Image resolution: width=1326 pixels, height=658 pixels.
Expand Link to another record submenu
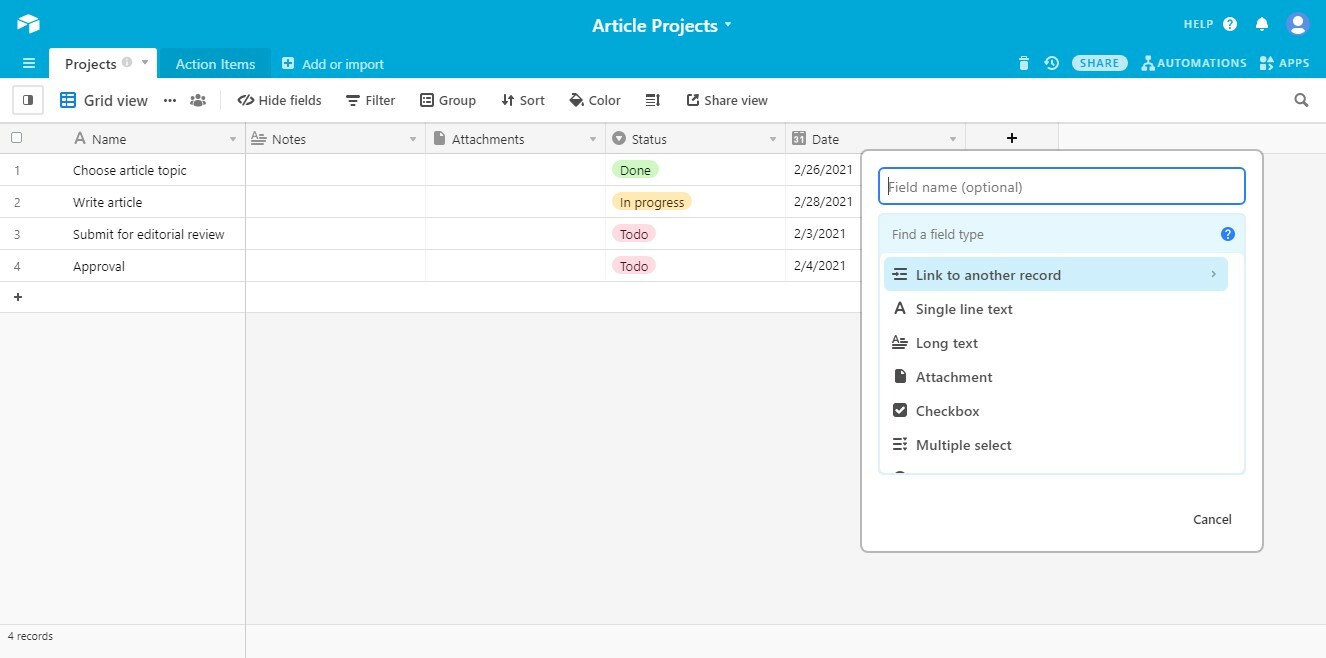pos(1213,275)
